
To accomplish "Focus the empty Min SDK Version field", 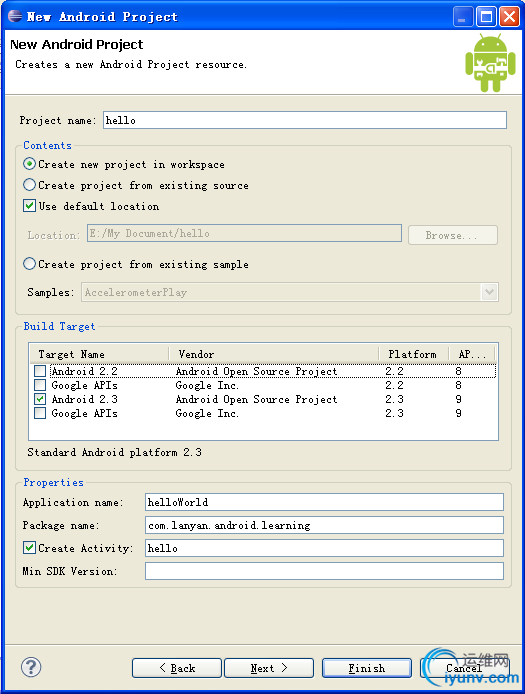I will pos(324,571).
